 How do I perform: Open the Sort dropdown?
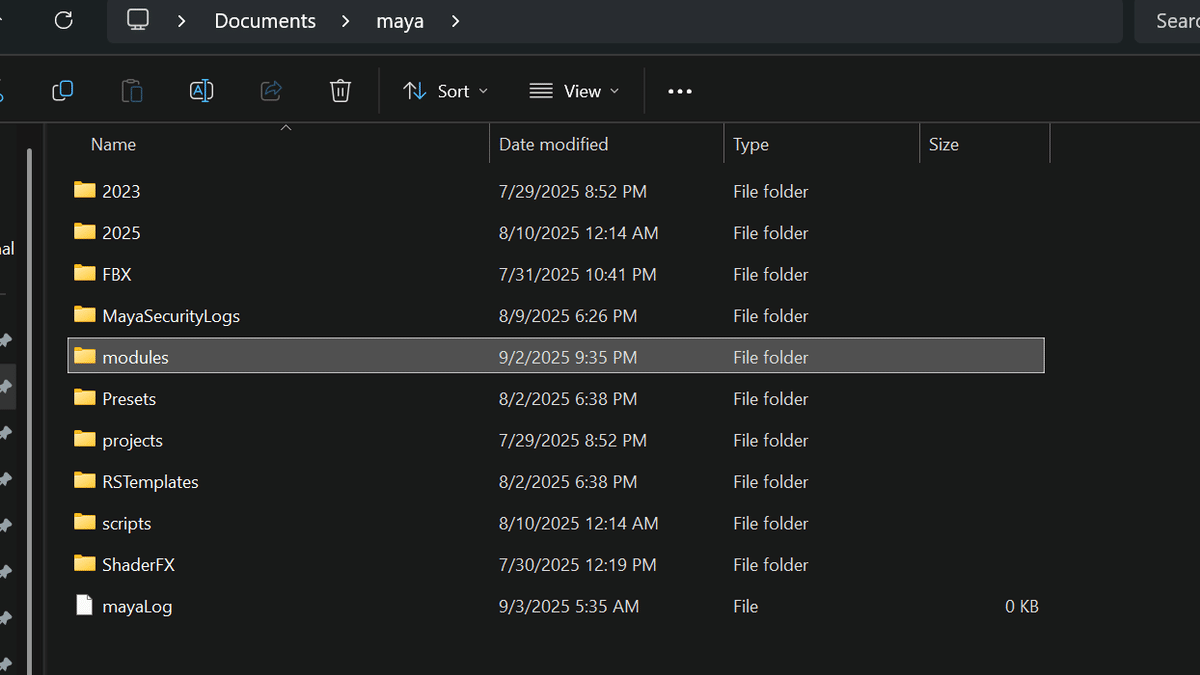(446, 91)
